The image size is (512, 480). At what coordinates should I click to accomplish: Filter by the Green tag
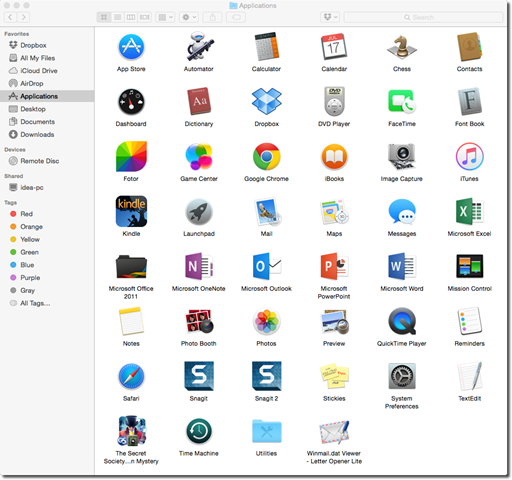(x=47, y=252)
